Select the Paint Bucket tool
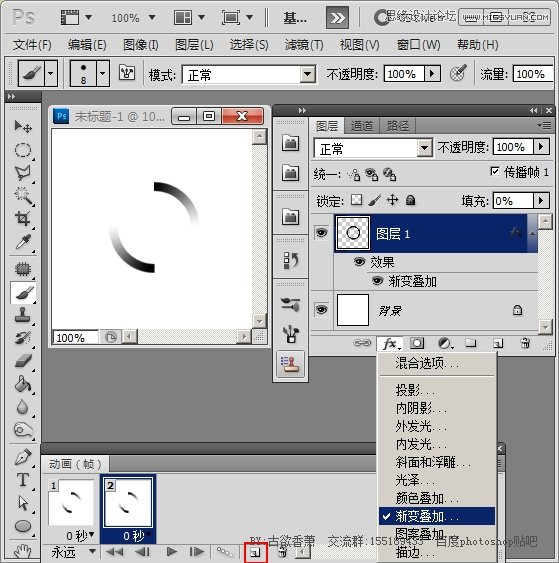Image resolution: width=559 pixels, height=563 pixels. click(x=23, y=384)
